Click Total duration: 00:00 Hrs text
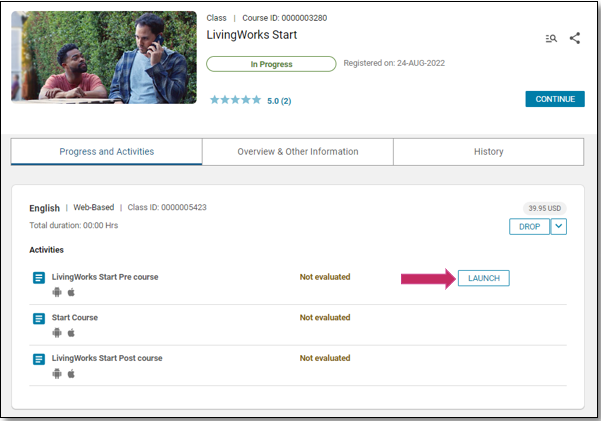 (x=74, y=225)
